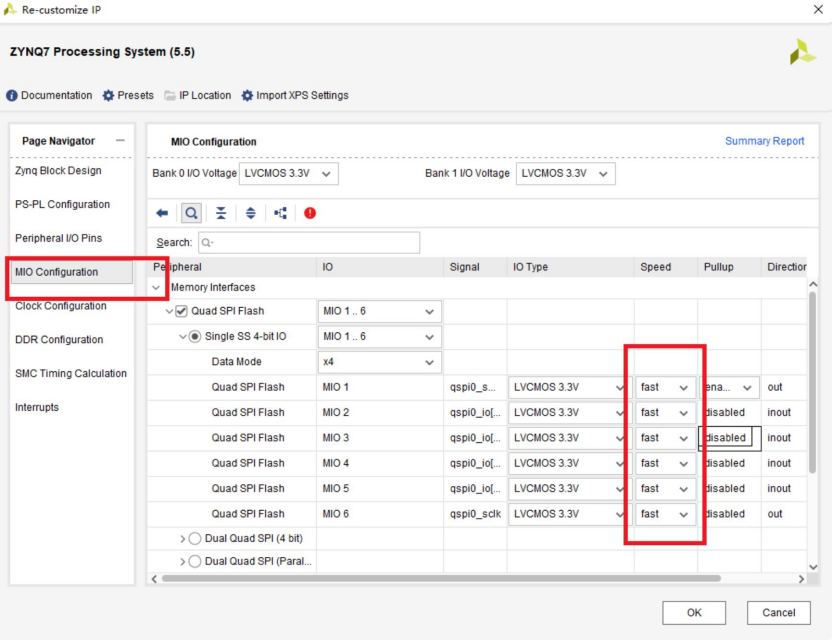This screenshot has height=640, width=832.
Task: Uncheck the Quad SPI Flash checkbox
Action: pos(182,311)
